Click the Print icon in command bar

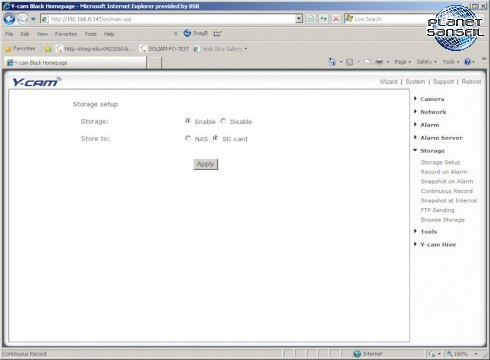[379, 62]
